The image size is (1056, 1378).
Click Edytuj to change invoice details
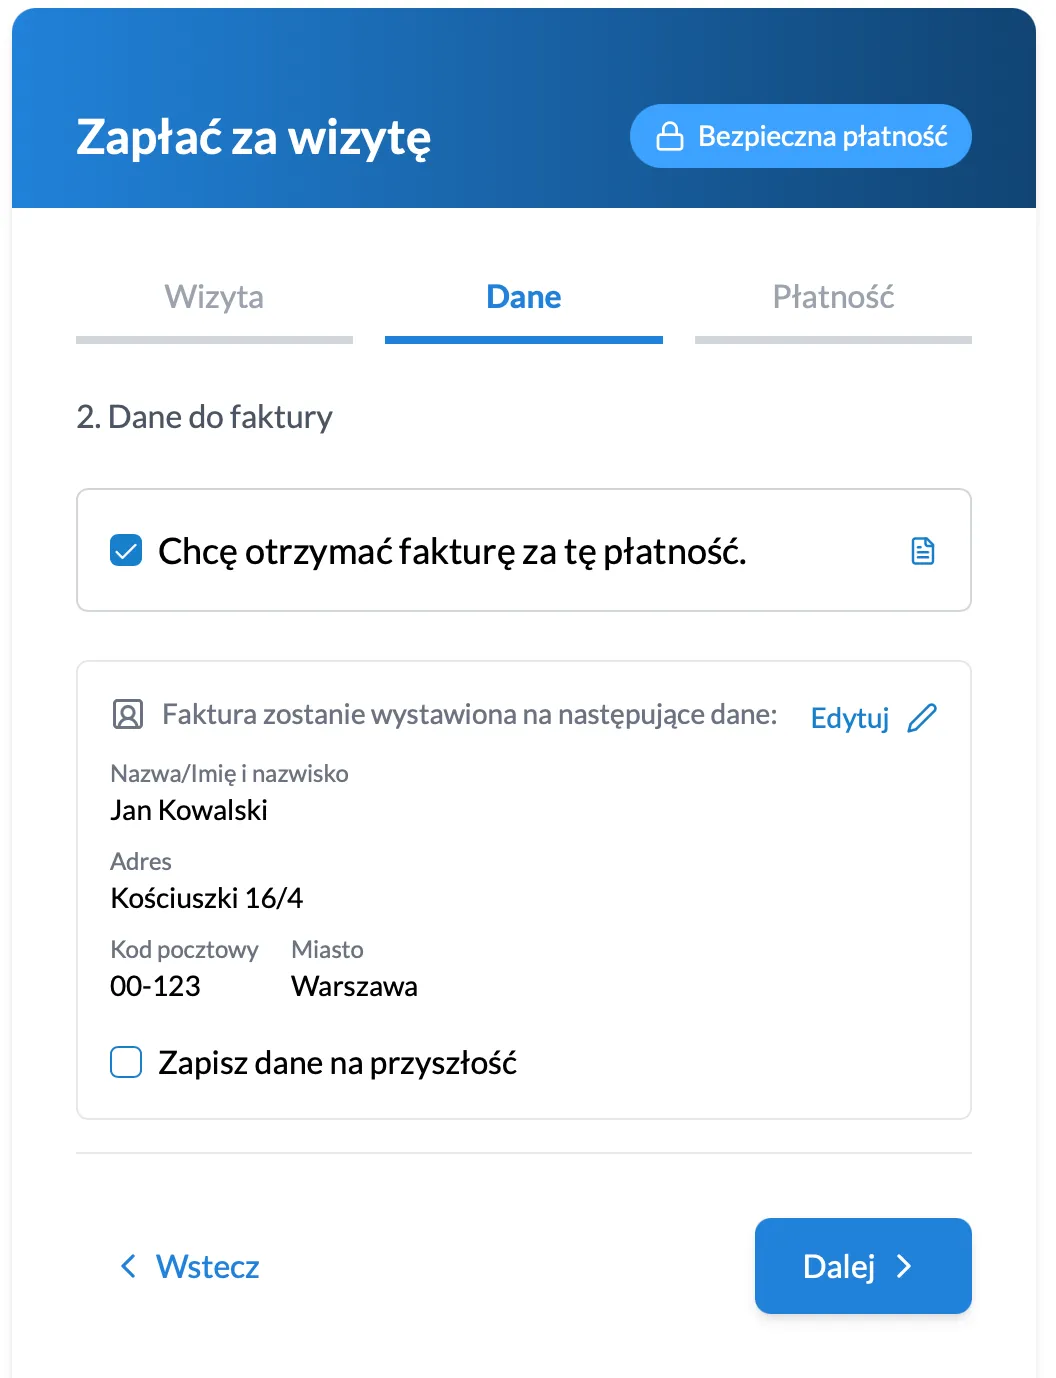[849, 717]
